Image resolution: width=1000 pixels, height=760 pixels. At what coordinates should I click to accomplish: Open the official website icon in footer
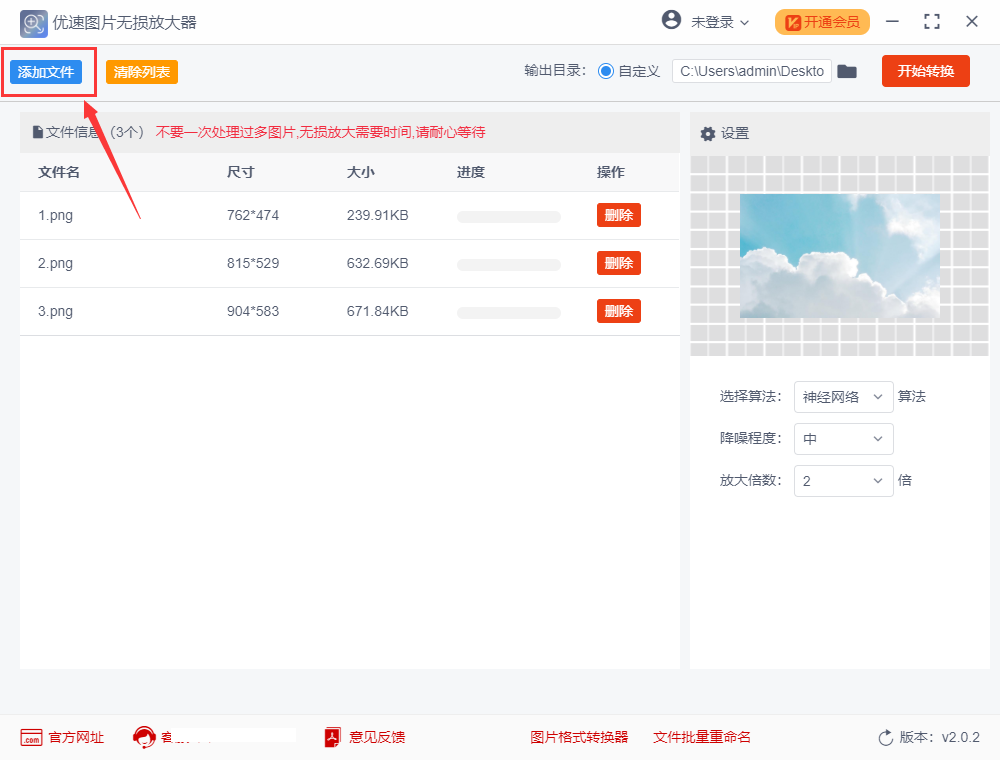(31, 737)
